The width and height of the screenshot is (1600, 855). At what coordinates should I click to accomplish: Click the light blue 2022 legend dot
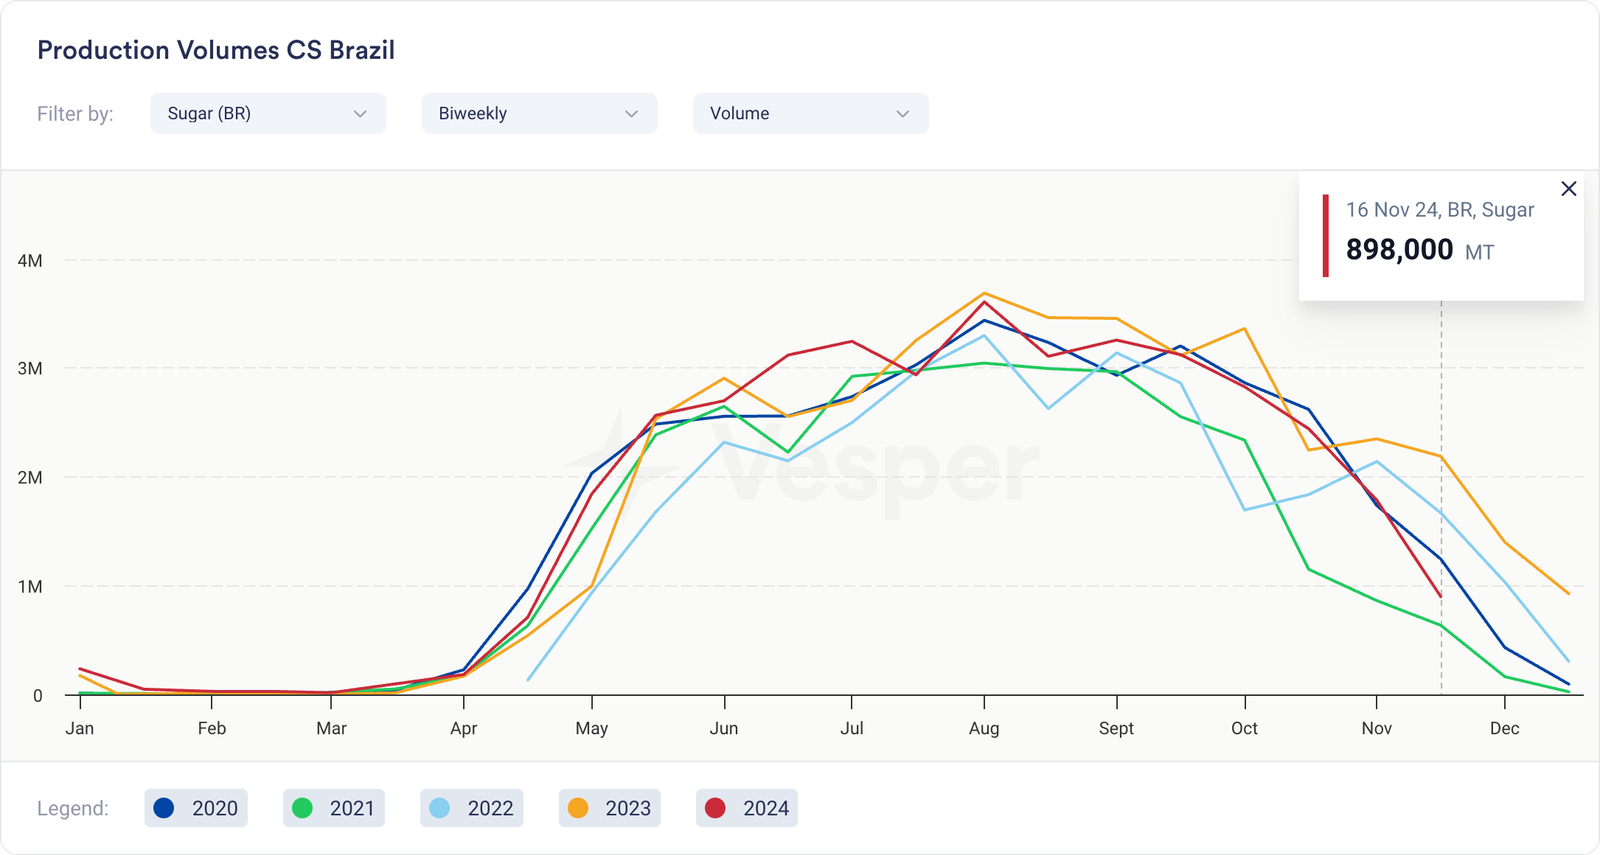[439, 808]
